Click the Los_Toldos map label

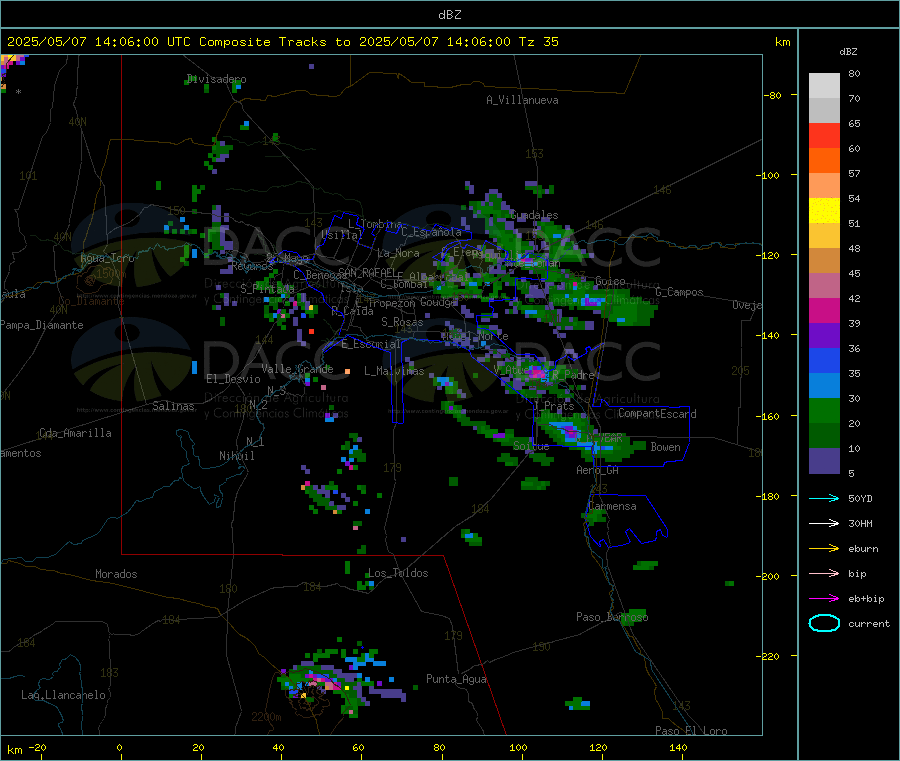(398, 573)
